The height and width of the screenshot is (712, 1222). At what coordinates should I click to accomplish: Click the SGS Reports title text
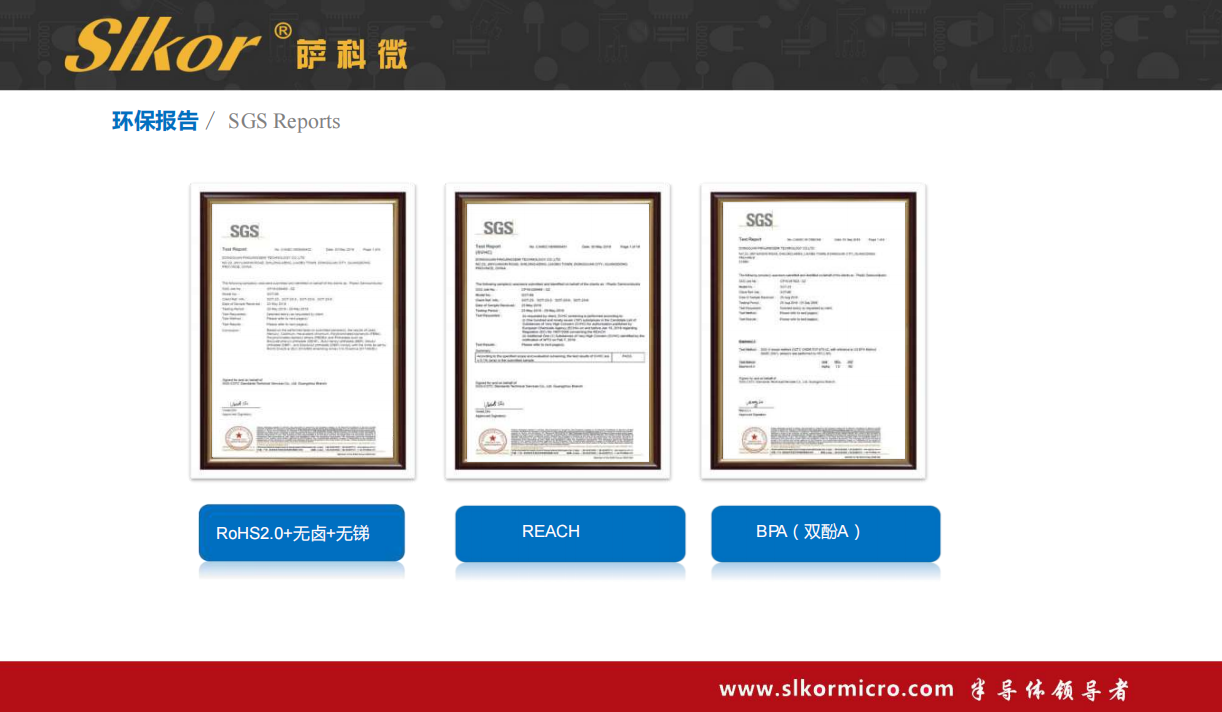(284, 122)
